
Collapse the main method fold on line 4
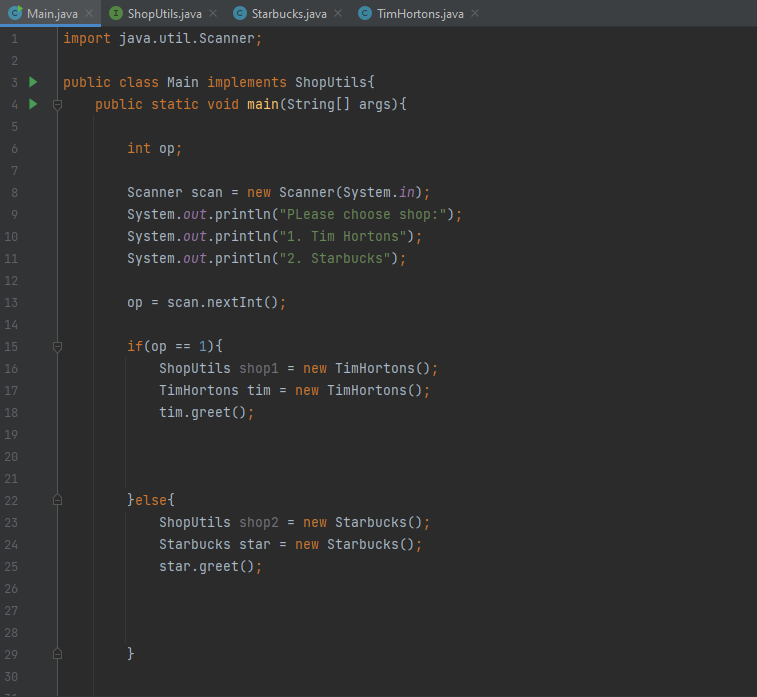[57, 104]
